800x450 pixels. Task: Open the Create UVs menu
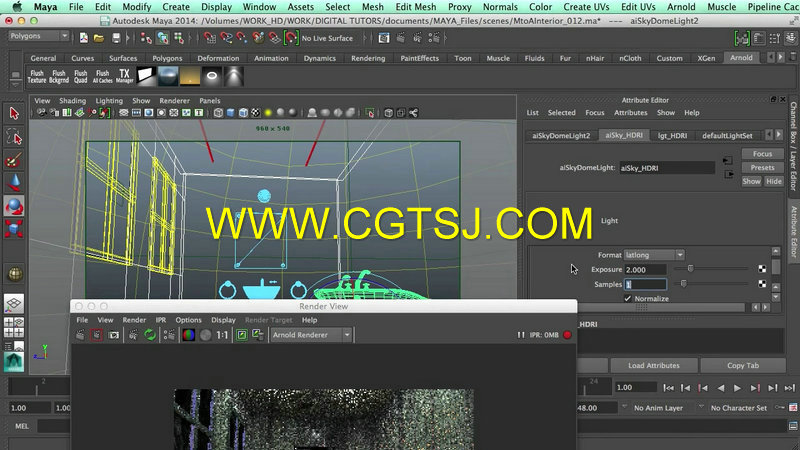pyautogui.click(x=586, y=7)
